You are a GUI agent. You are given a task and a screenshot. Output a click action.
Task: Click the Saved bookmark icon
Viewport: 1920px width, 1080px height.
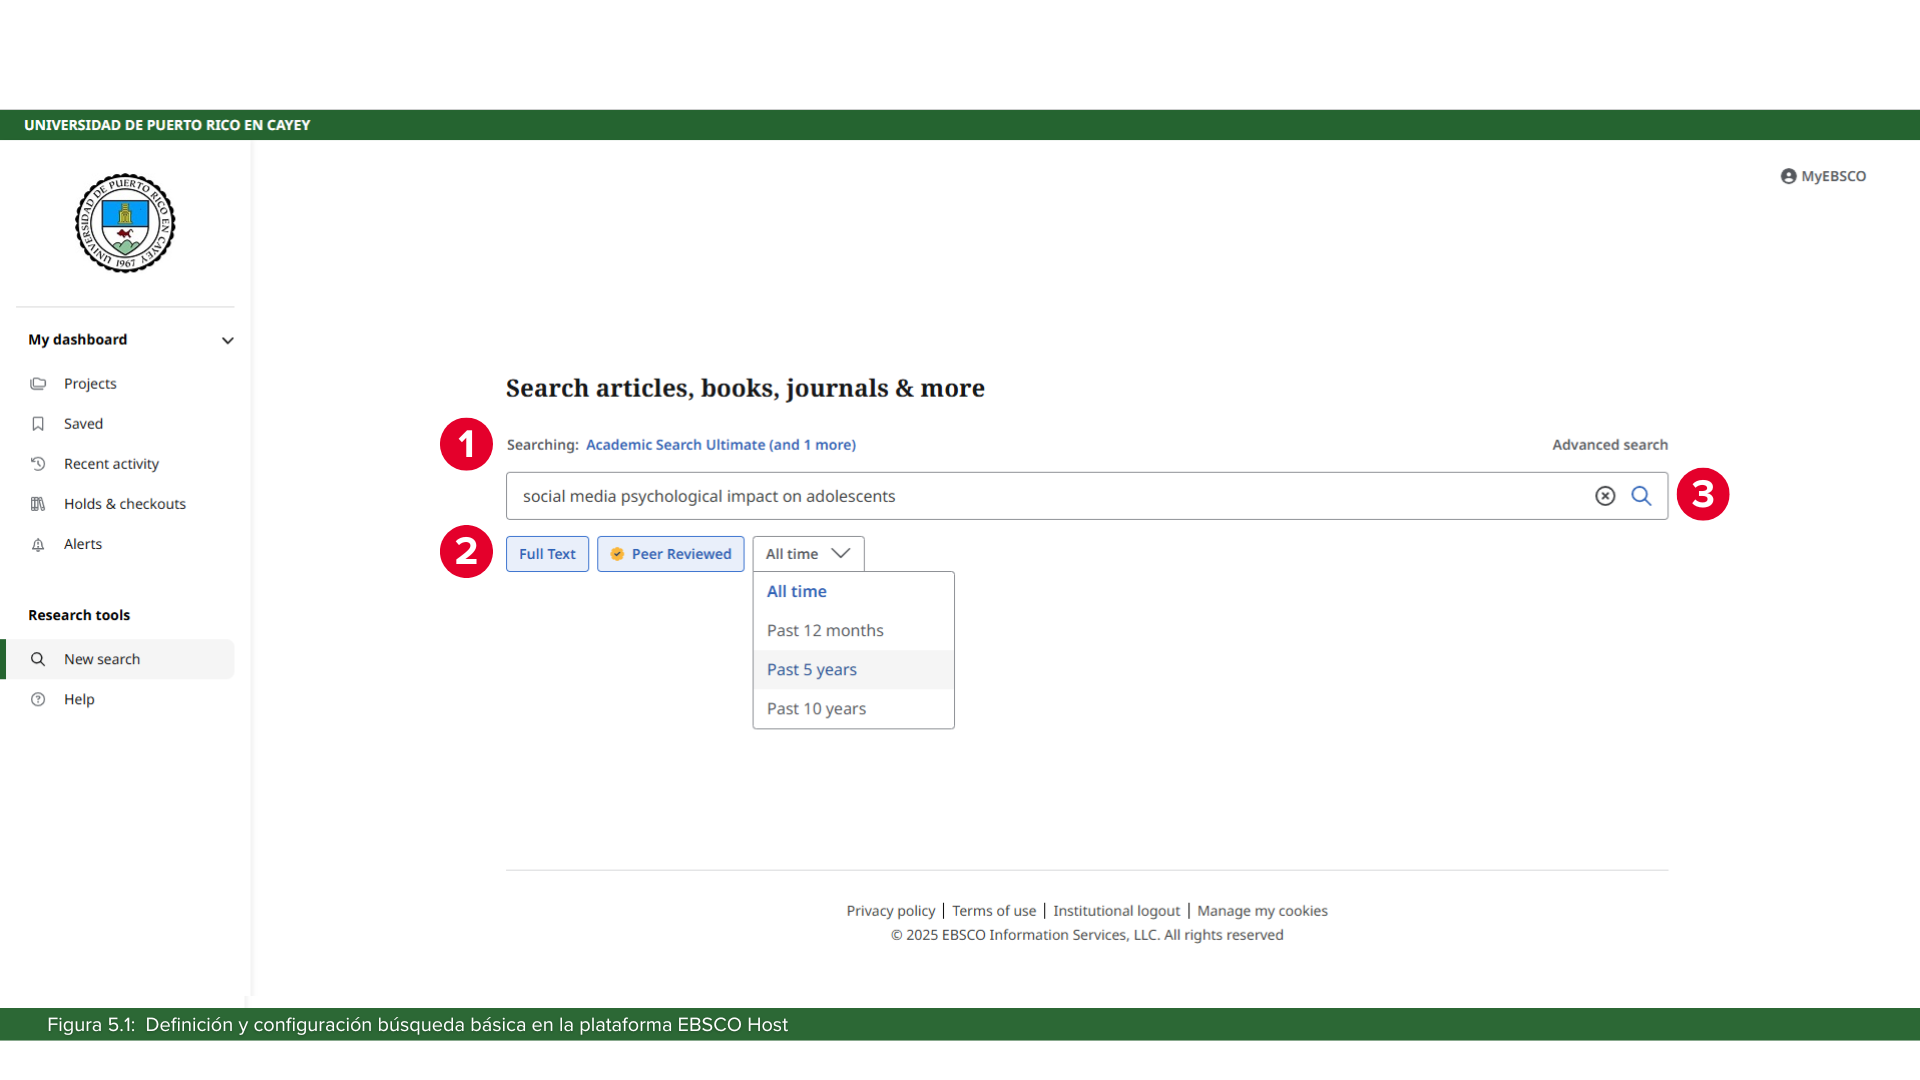coord(38,424)
